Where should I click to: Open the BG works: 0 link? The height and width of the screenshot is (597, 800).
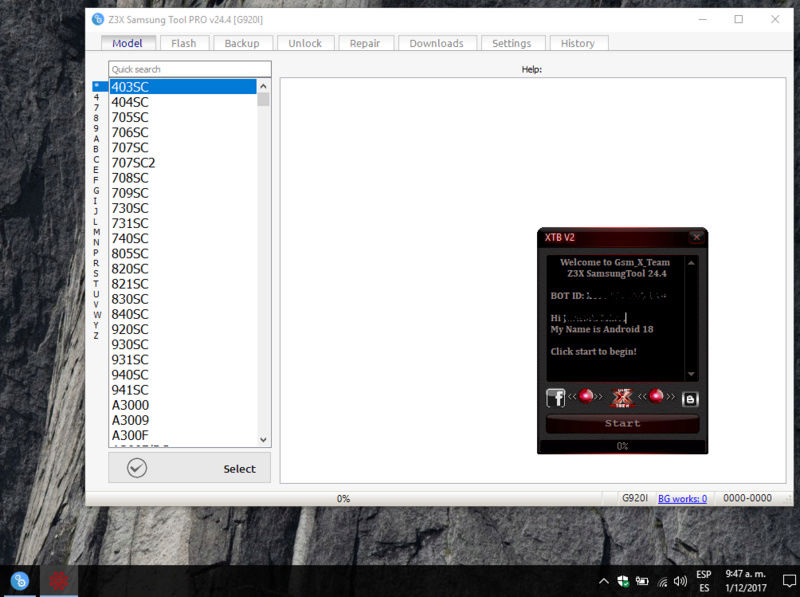pos(683,499)
